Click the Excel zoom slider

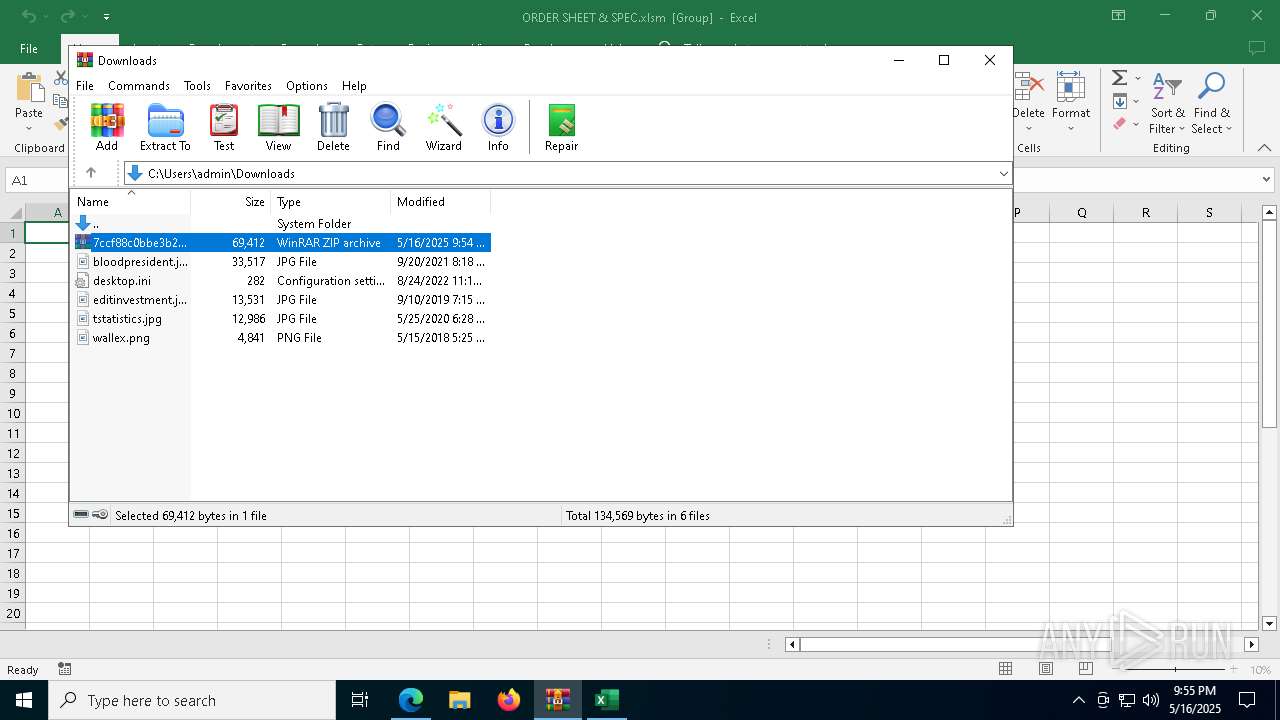pos(1176,669)
